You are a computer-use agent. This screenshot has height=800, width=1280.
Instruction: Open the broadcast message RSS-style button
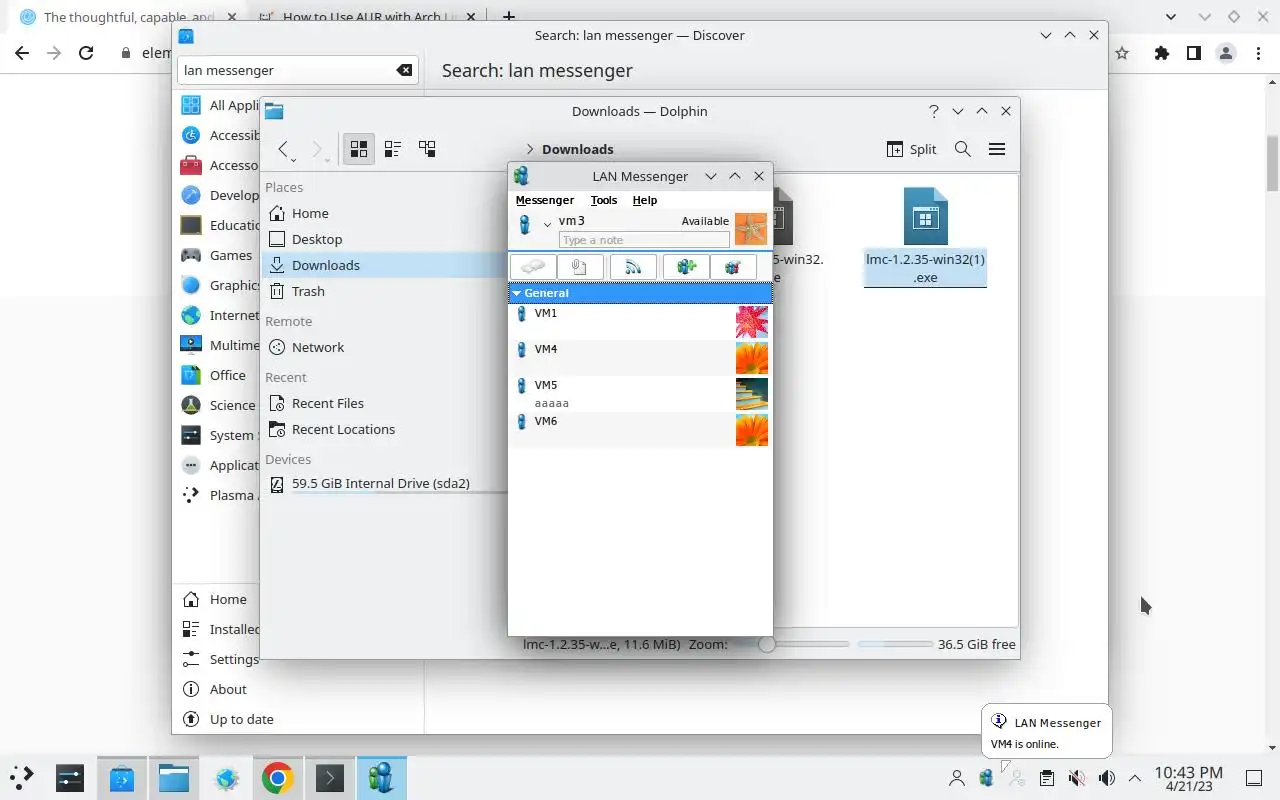pyautogui.click(x=633, y=267)
